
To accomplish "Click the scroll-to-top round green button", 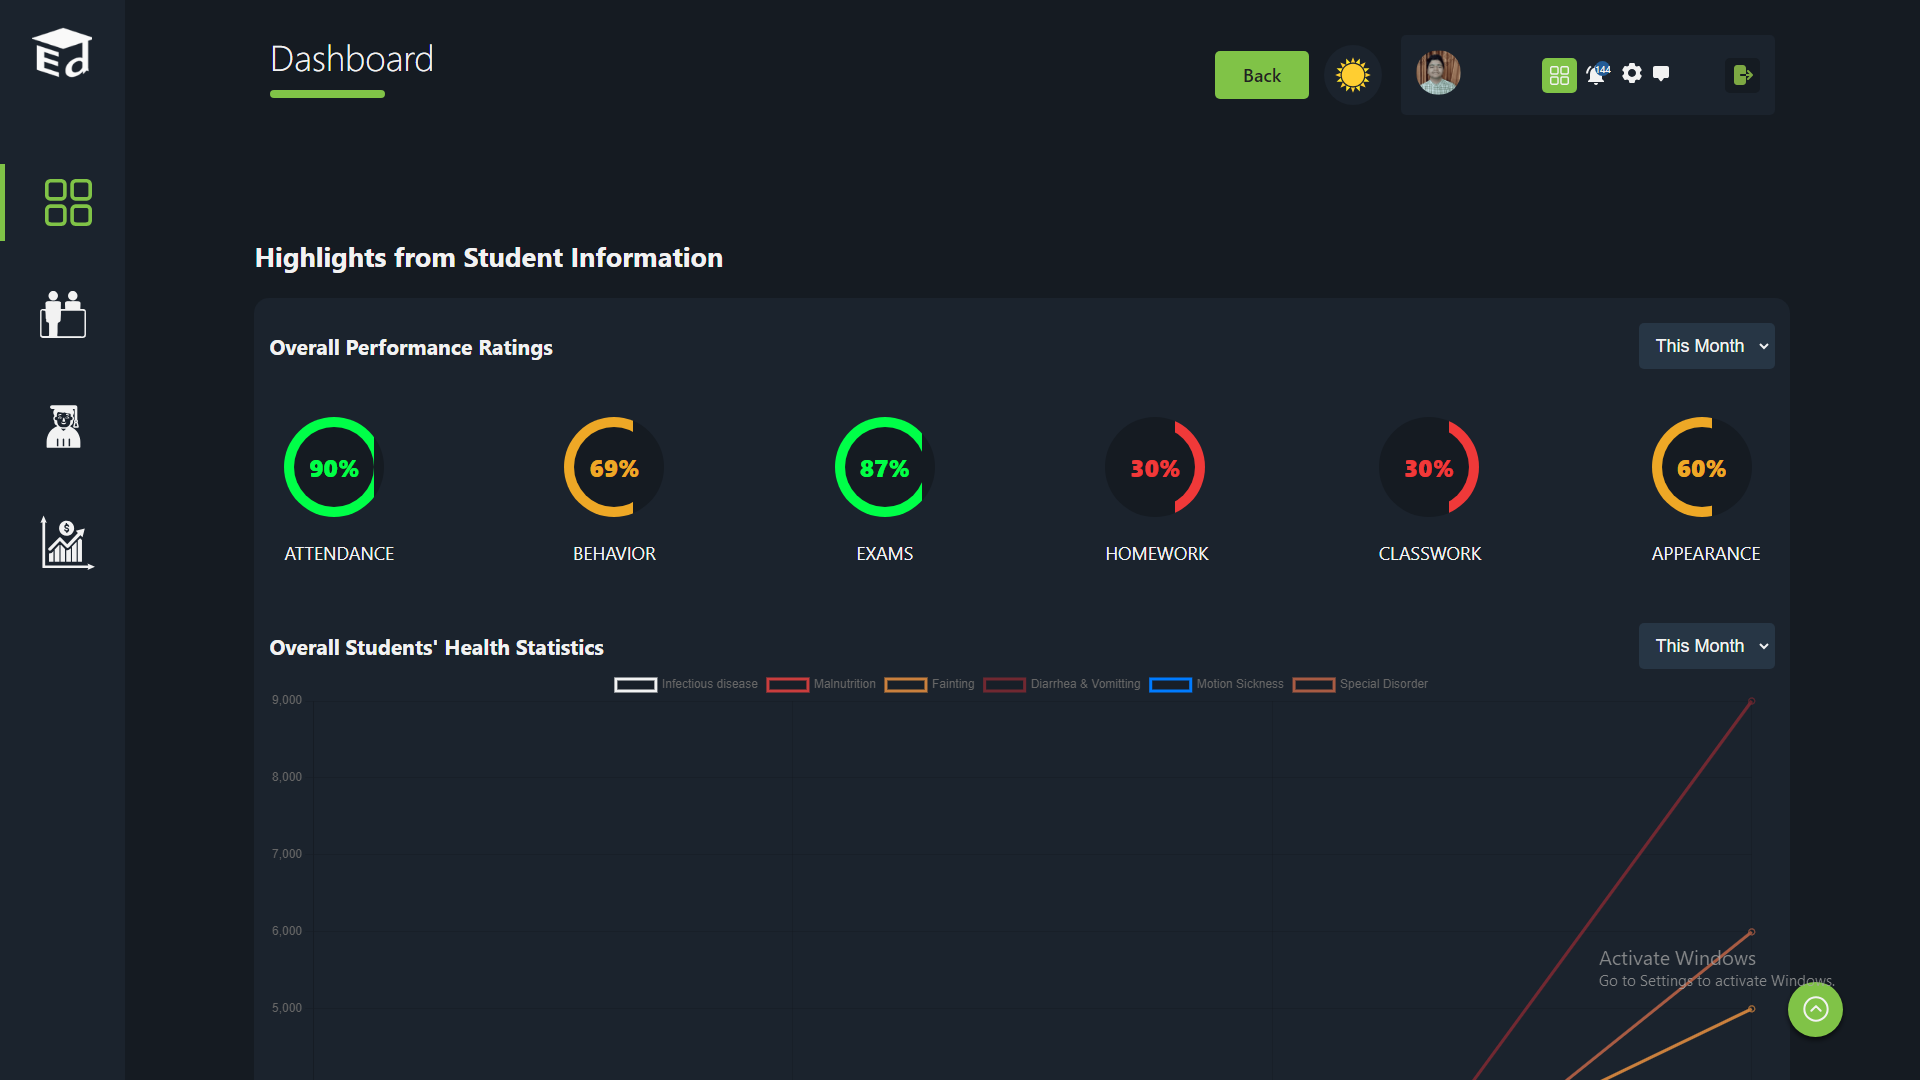I will pos(1815,1009).
